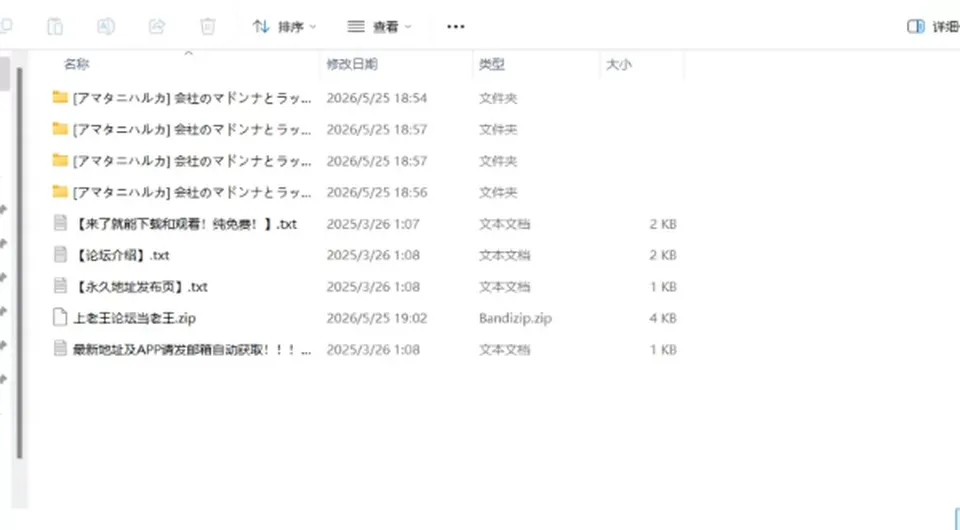960x530 pixels.
Task: Click the date 2025/3/26 1:07
Action: pos(373,224)
